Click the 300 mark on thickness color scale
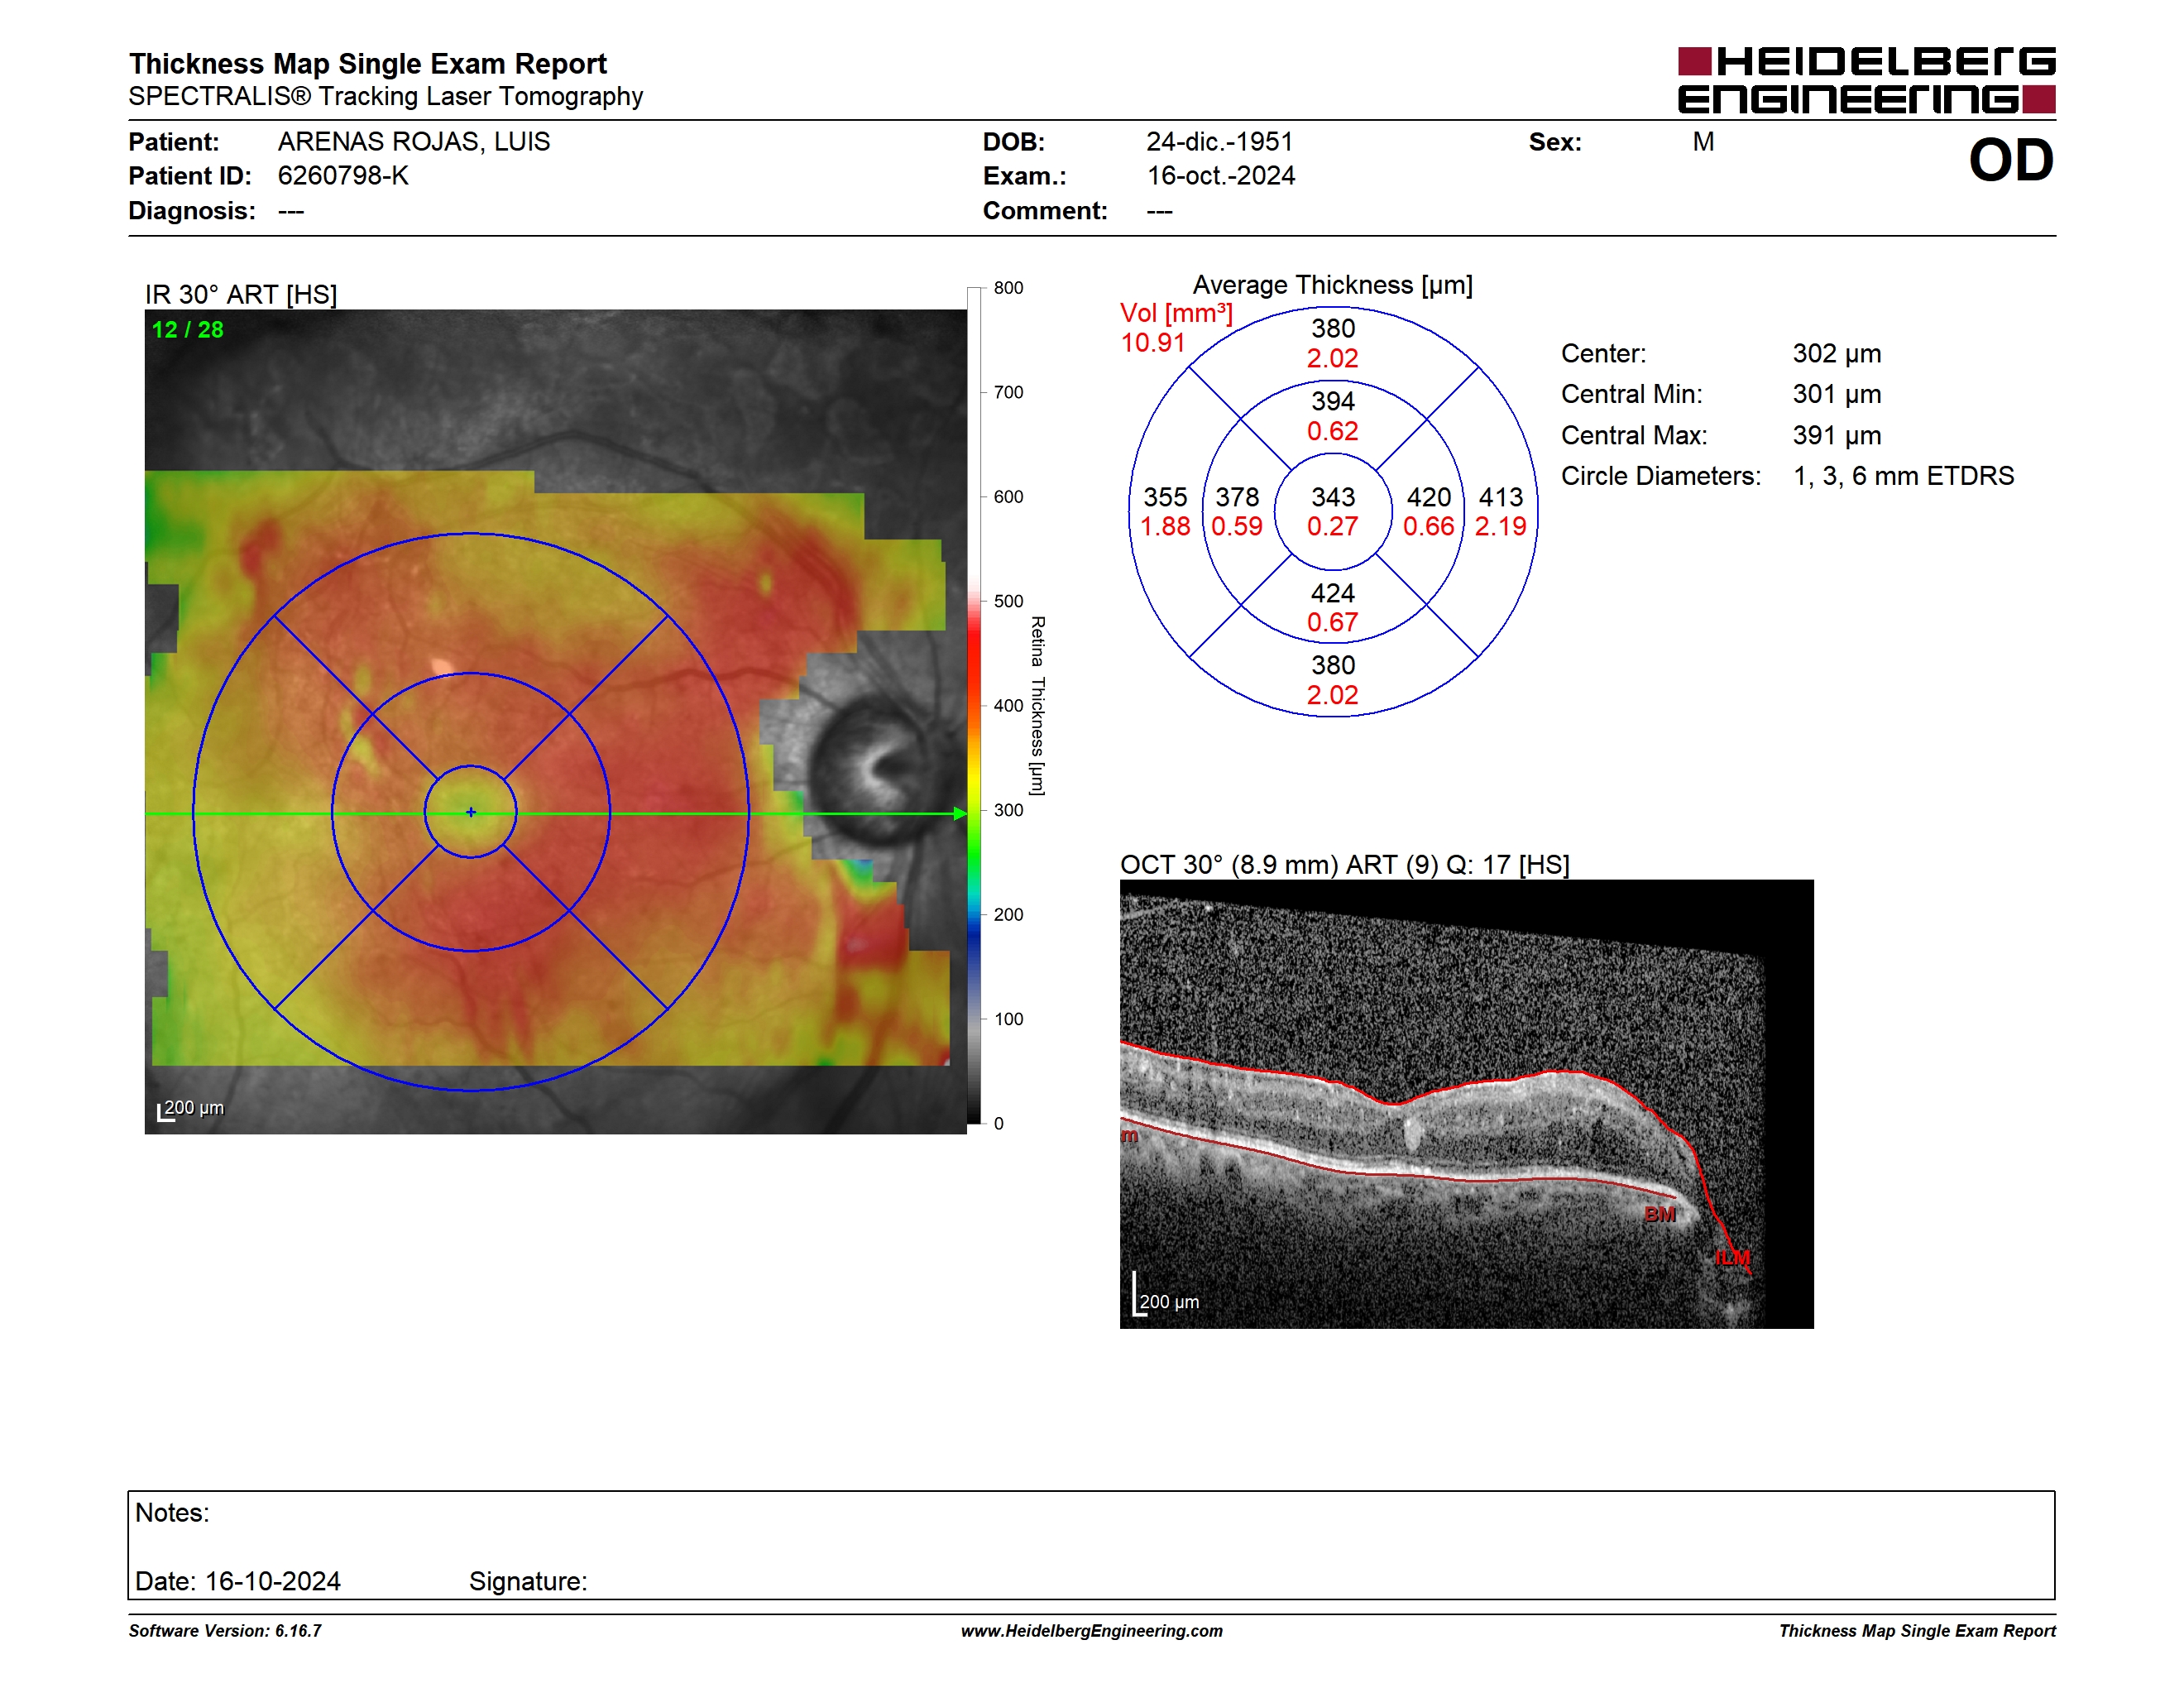This screenshot has width=2184, height=1688. 1008,810
